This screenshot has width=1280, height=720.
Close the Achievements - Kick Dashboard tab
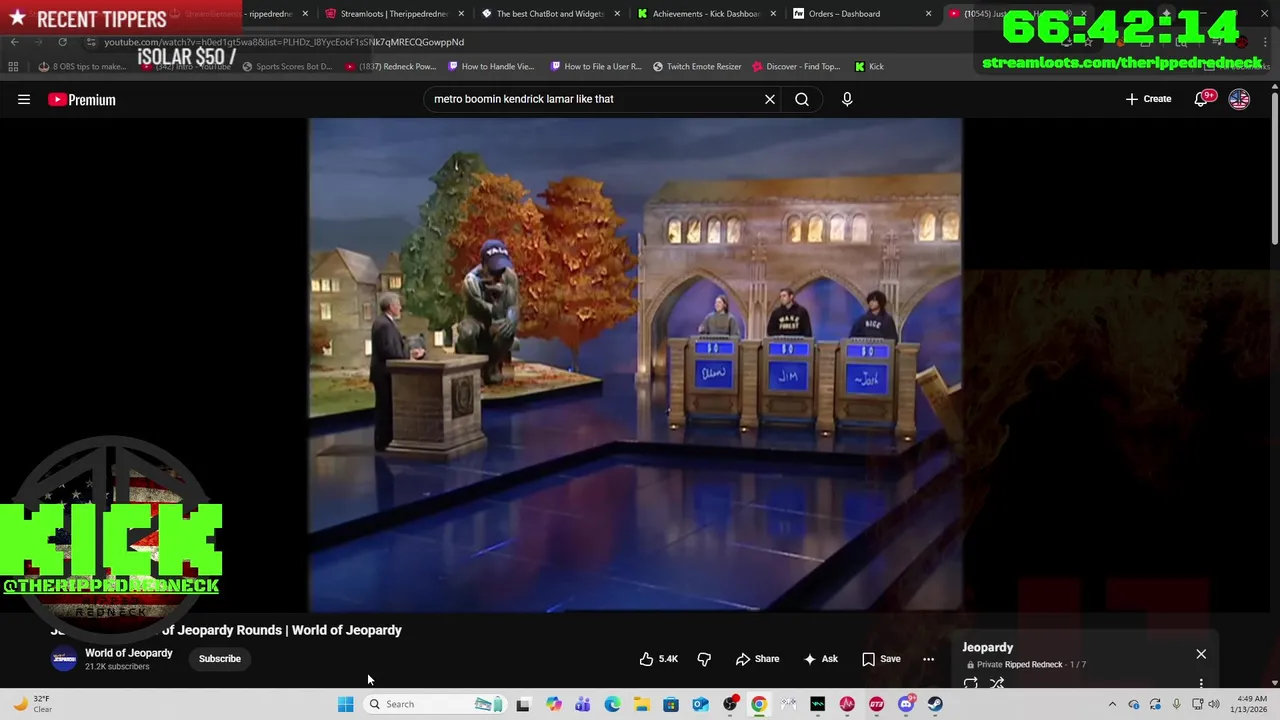773,14
